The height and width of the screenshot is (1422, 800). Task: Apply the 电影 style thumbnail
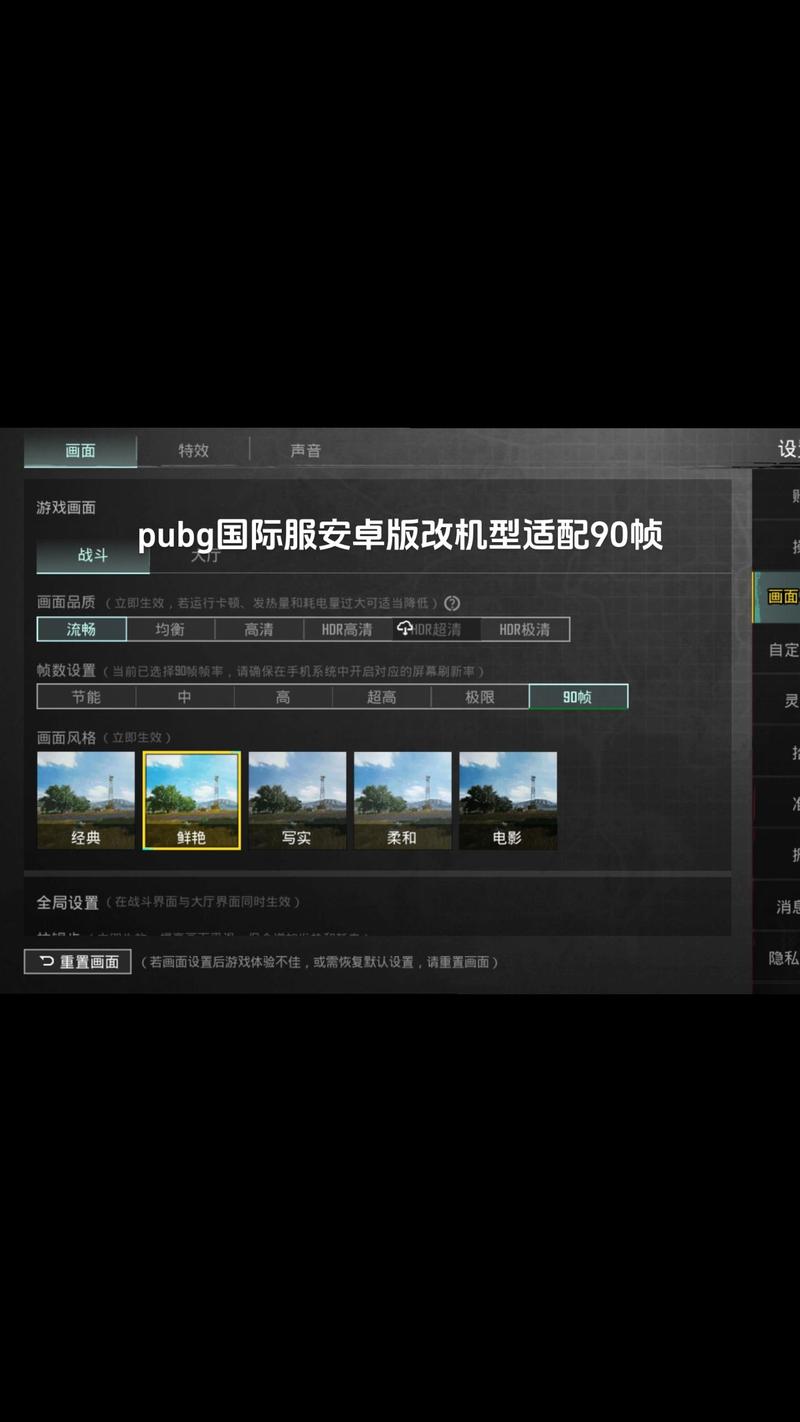point(508,801)
